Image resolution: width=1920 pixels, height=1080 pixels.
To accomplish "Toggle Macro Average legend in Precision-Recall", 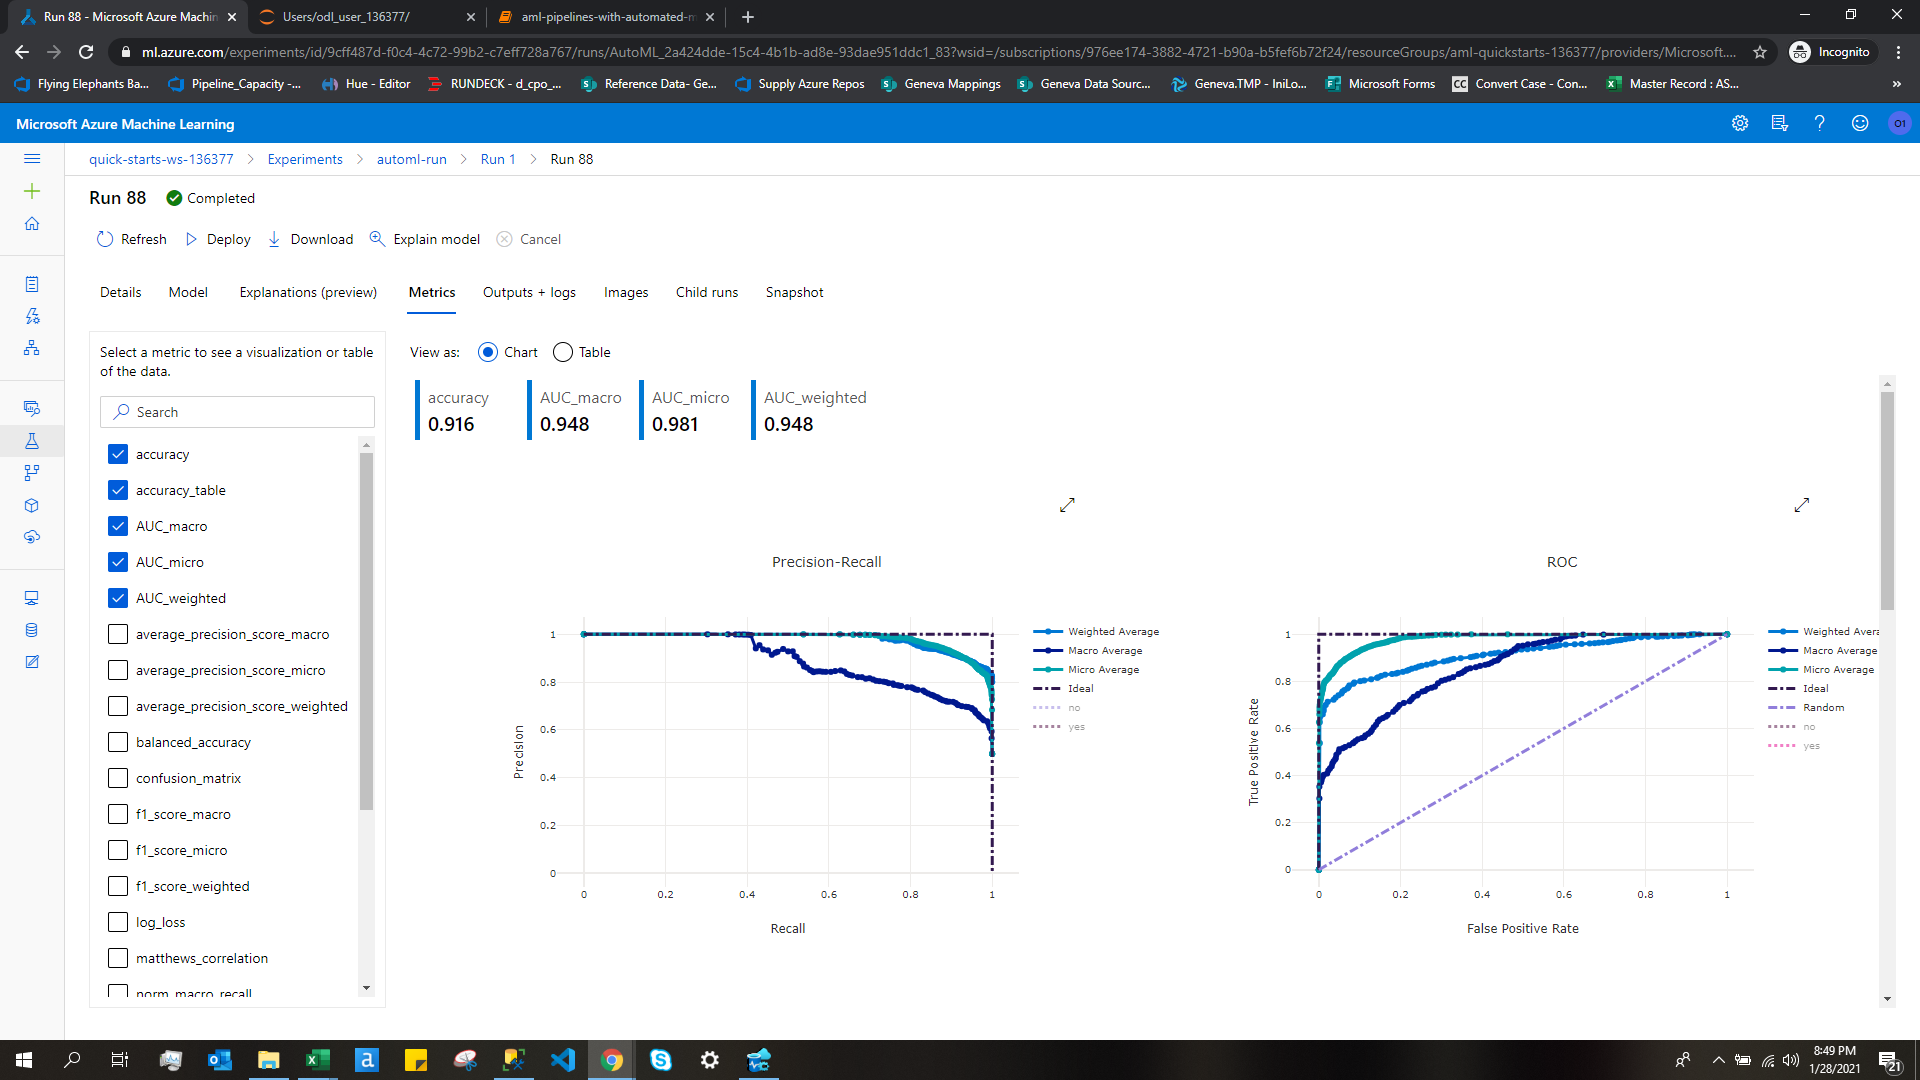I will tap(1104, 651).
